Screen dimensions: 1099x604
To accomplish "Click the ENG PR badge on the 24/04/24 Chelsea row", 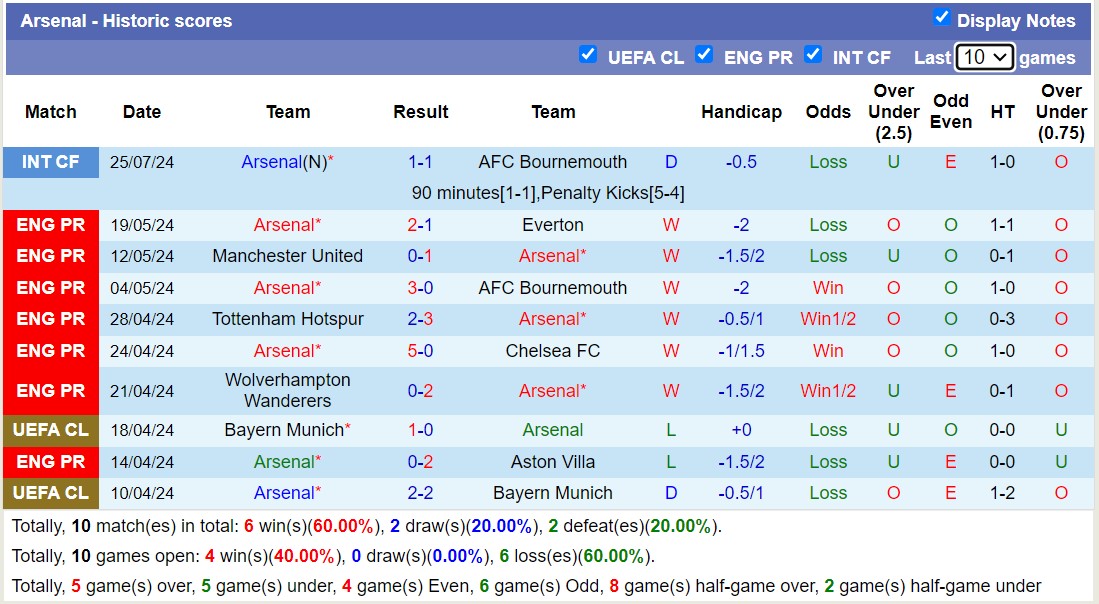I will pyautogui.click(x=50, y=350).
